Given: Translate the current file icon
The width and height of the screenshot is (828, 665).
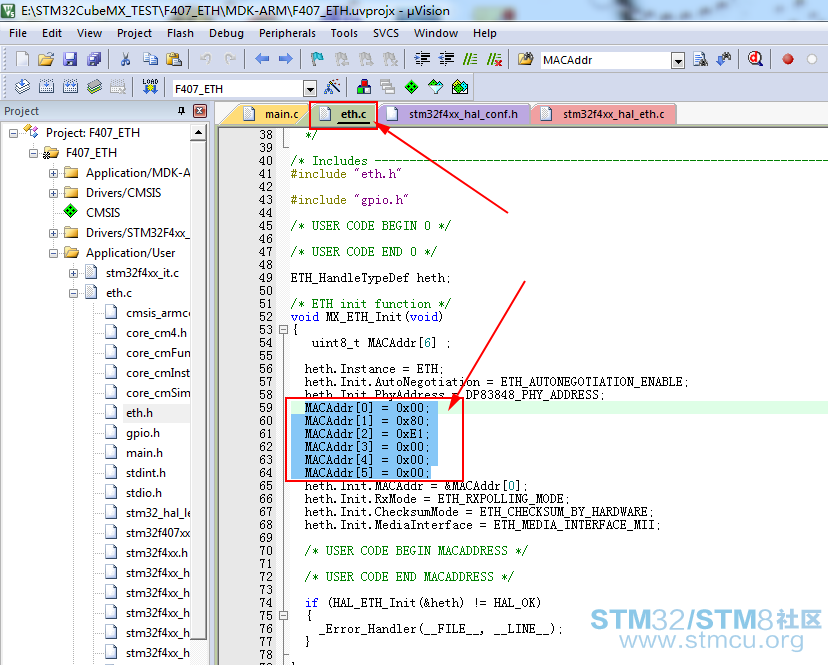Looking at the screenshot, I should click(22, 87).
